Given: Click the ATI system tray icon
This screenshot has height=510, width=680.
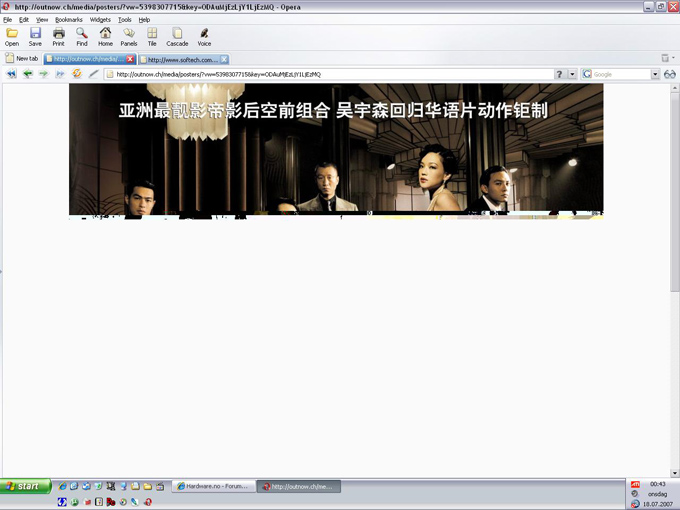Looking at the screenshot, I should 635,484.
